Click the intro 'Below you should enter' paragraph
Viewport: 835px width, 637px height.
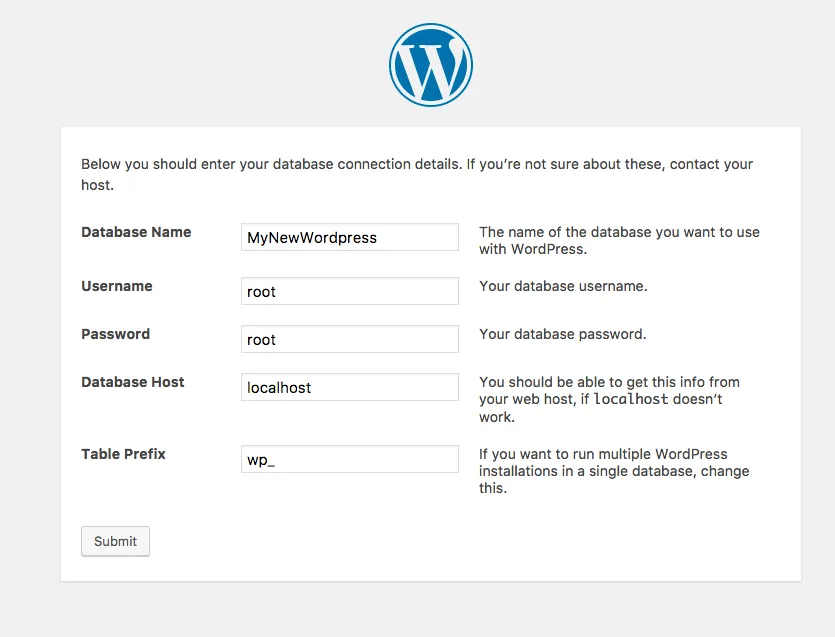[417, 174]
